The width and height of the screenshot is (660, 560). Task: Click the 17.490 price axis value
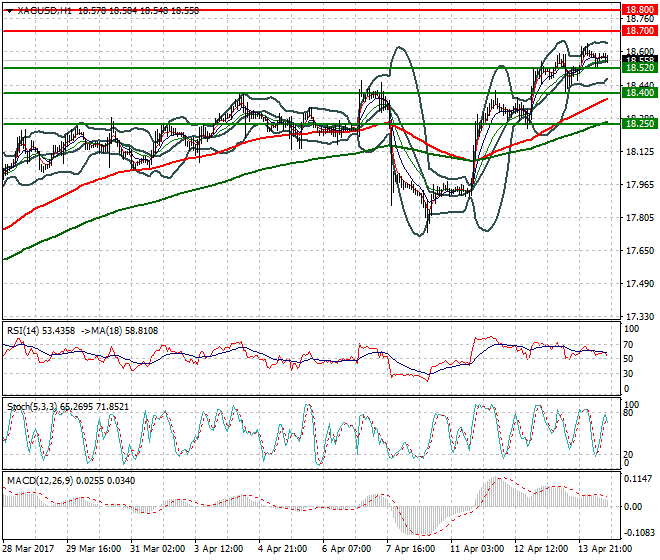pyautogui.click(x=640, y=283)
